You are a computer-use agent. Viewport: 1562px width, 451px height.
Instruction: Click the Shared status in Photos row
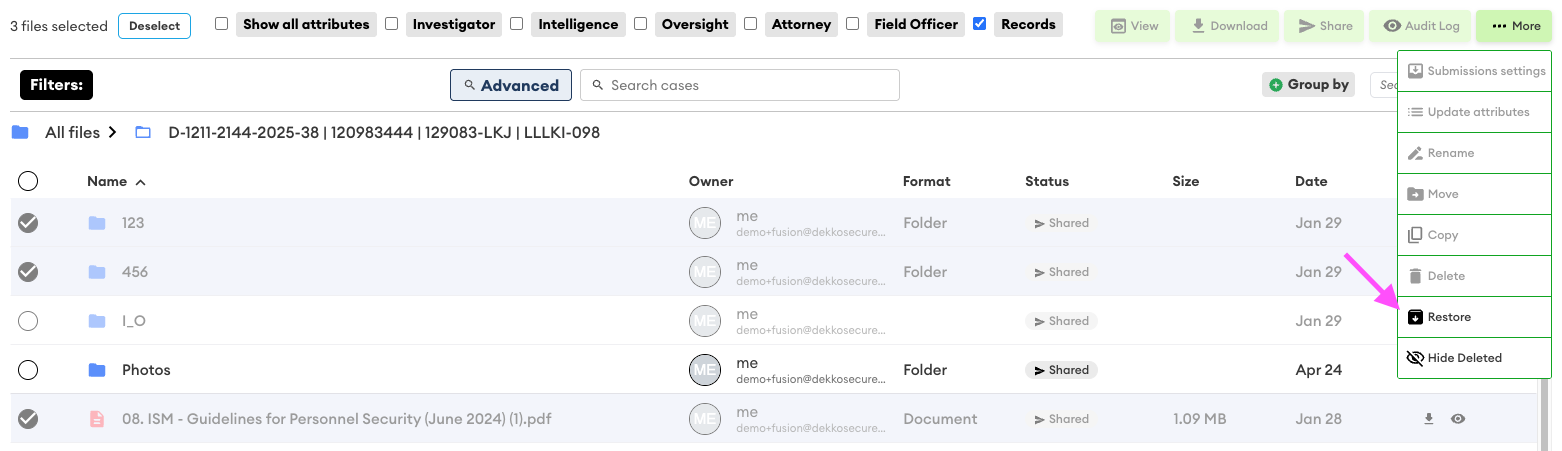tap(1061, 370)
